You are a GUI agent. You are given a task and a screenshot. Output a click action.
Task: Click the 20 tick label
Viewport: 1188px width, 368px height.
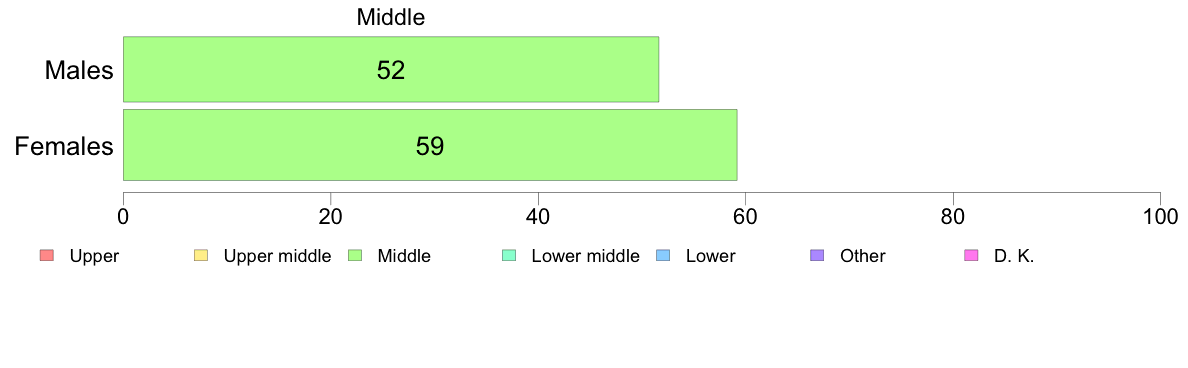[330, 216]
